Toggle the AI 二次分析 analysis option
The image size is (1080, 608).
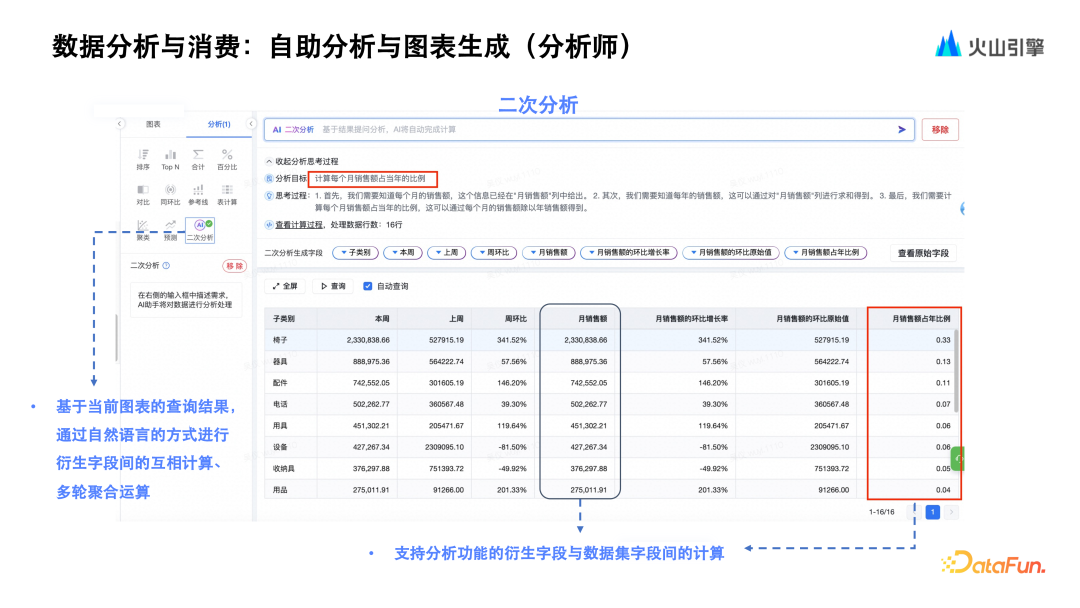click(x=199, y=229)
